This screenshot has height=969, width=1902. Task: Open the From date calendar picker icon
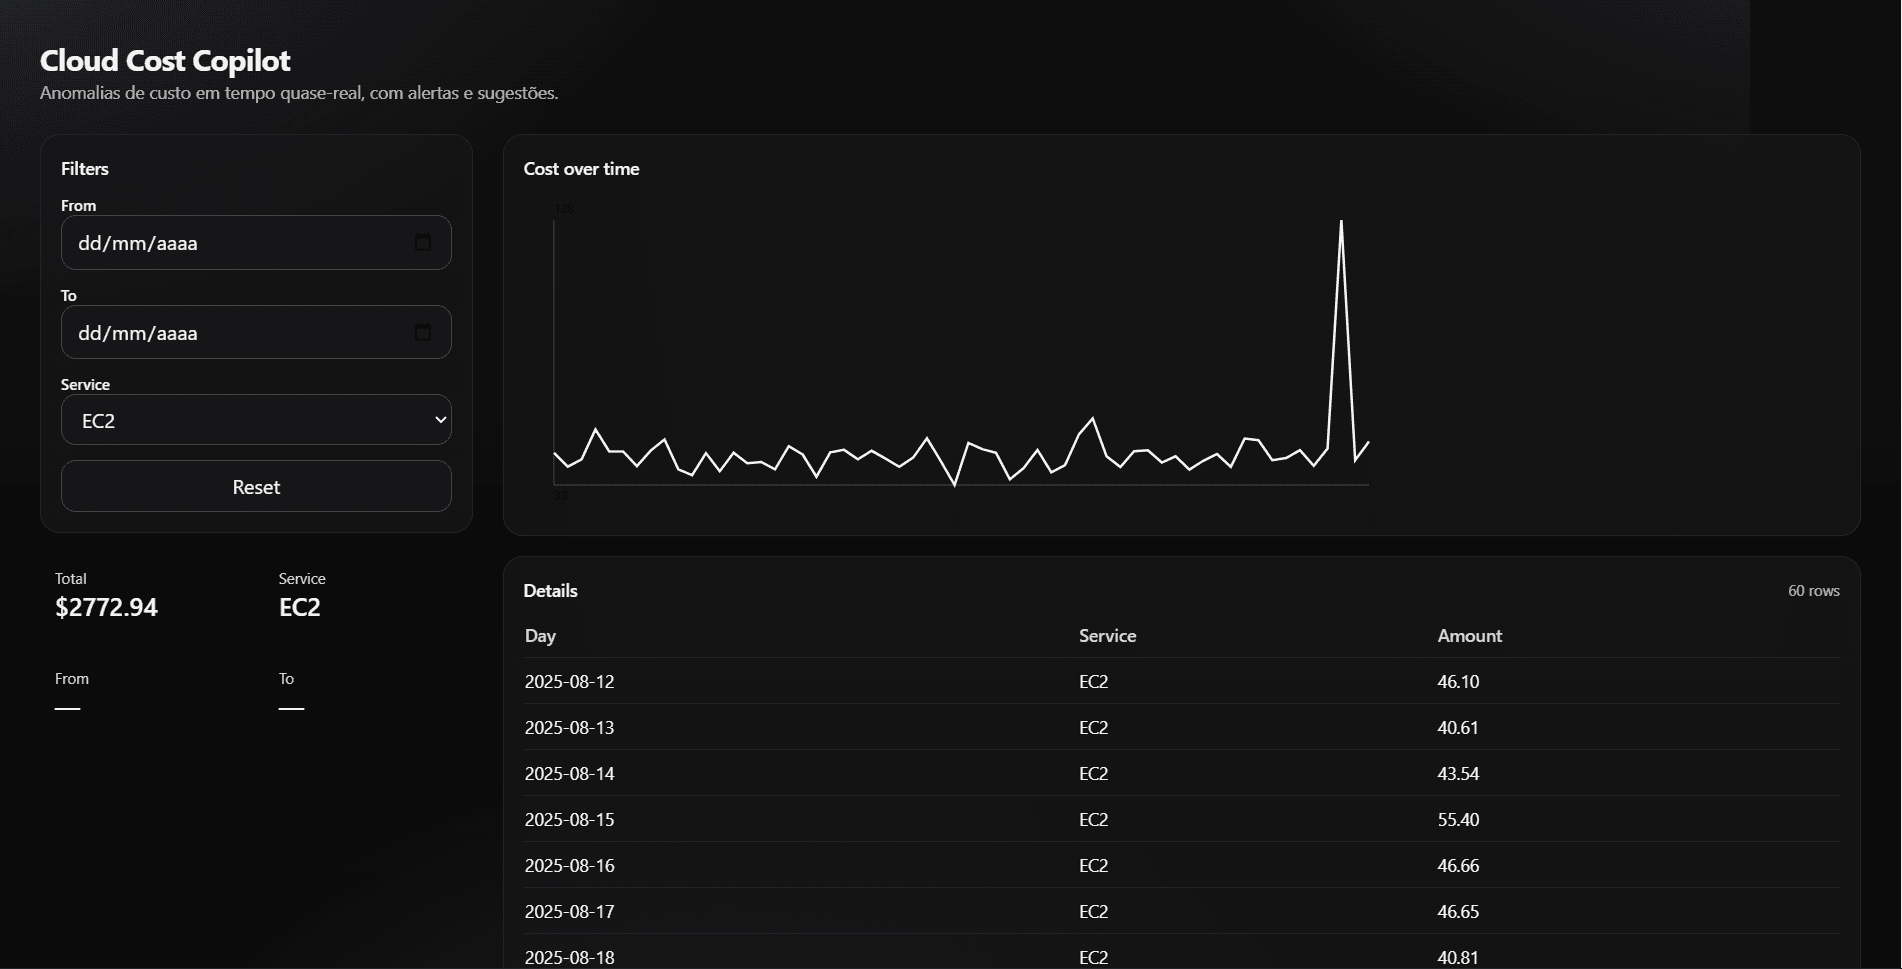[423, 243]
